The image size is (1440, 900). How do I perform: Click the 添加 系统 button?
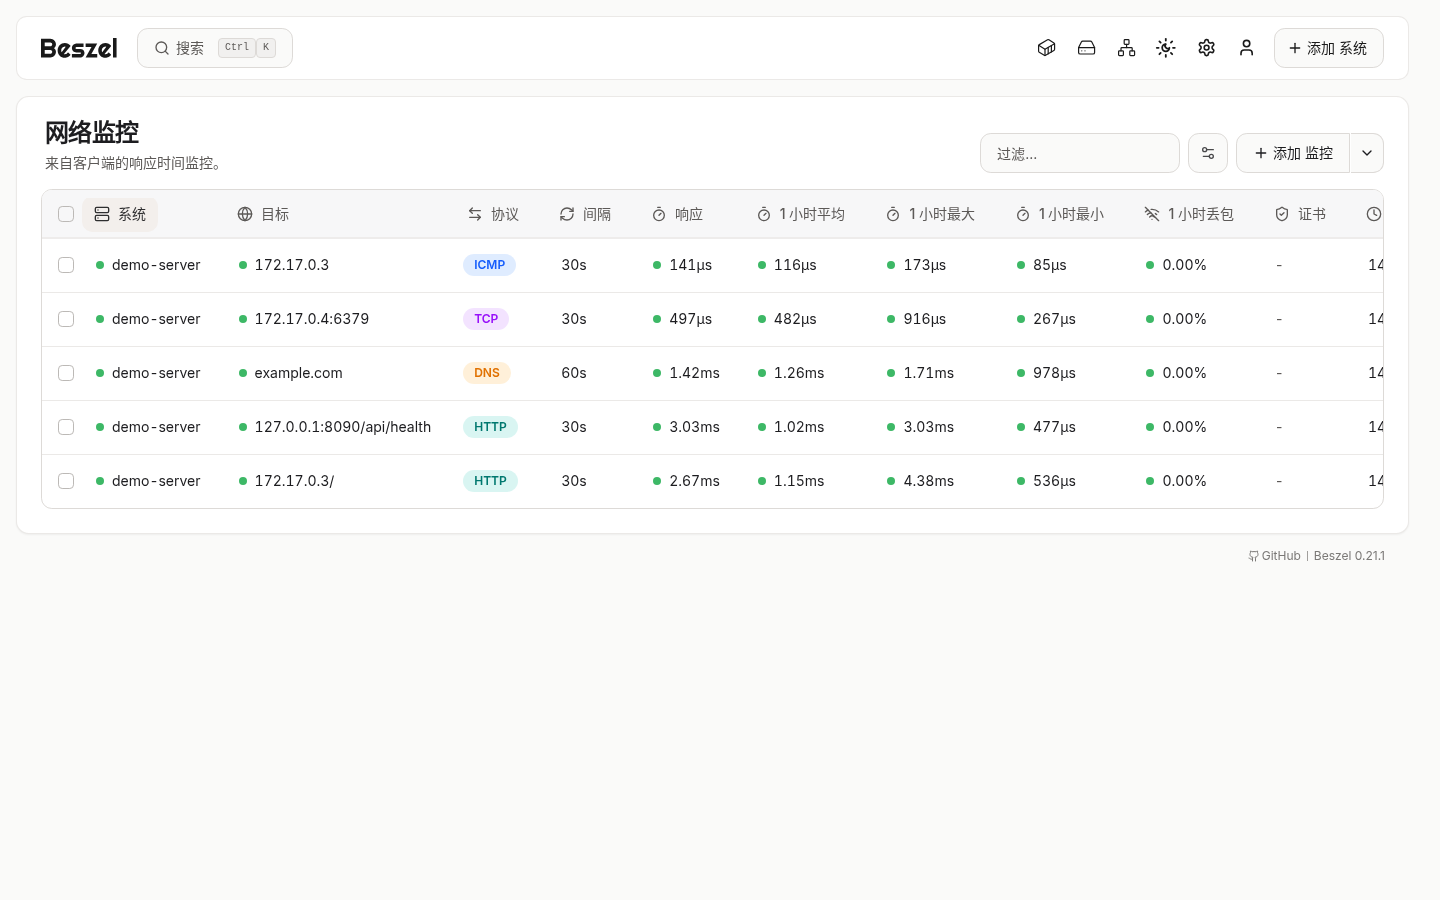[1328, 48]
